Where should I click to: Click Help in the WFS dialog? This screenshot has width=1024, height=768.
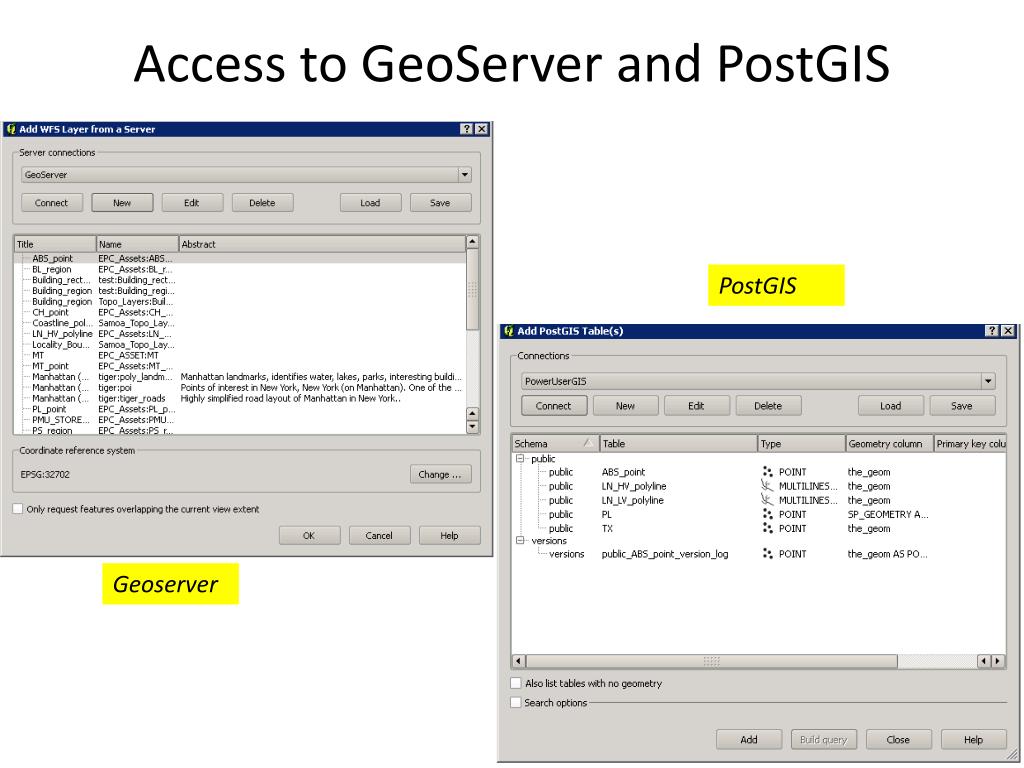[449, 536]
